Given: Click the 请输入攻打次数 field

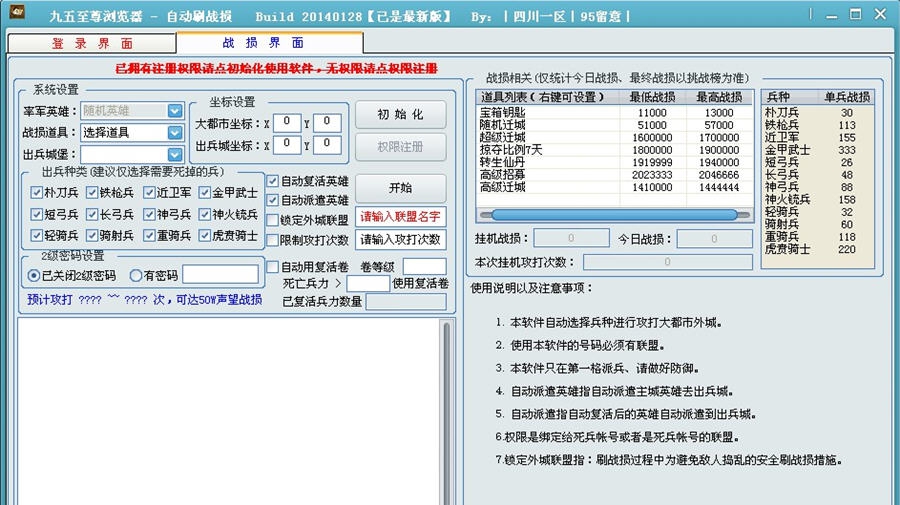Looking at the screenshot, I should (x=401, y=240).
